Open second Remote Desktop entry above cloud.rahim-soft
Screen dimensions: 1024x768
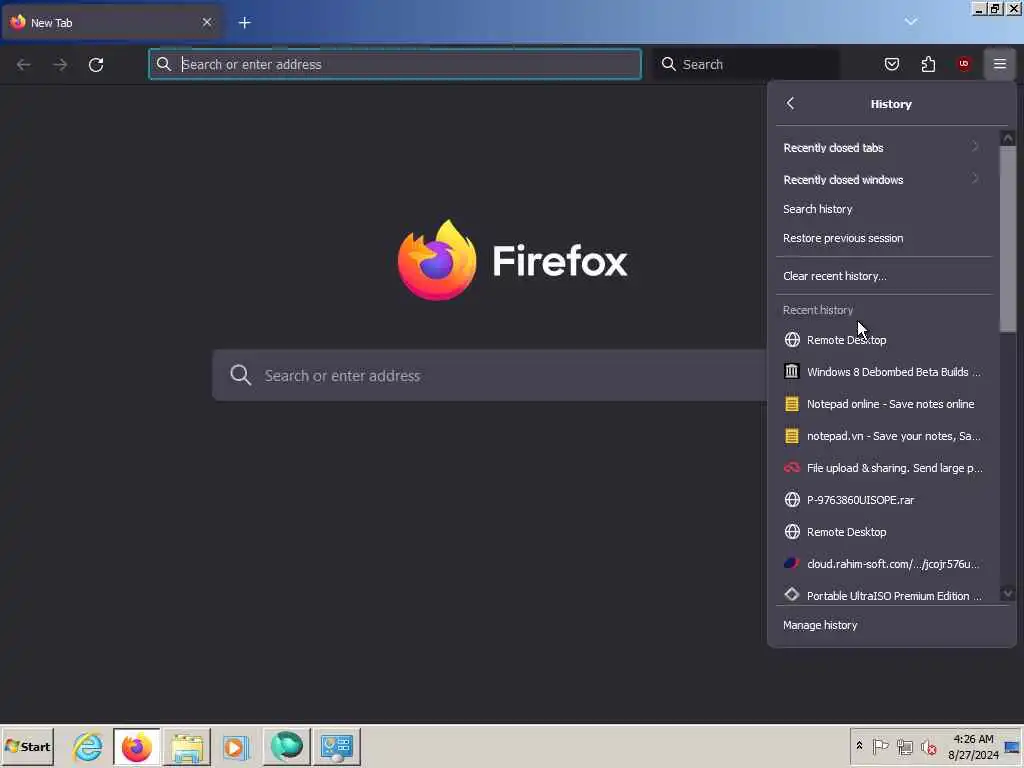pyautogui.click(x=884, y=532)
